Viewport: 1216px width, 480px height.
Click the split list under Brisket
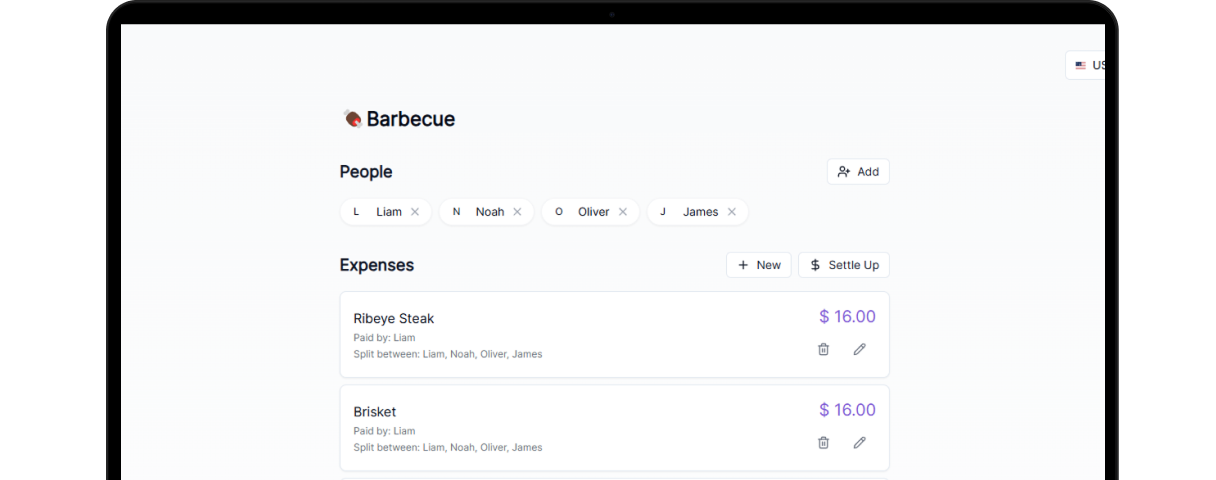[x=448, y=447]
